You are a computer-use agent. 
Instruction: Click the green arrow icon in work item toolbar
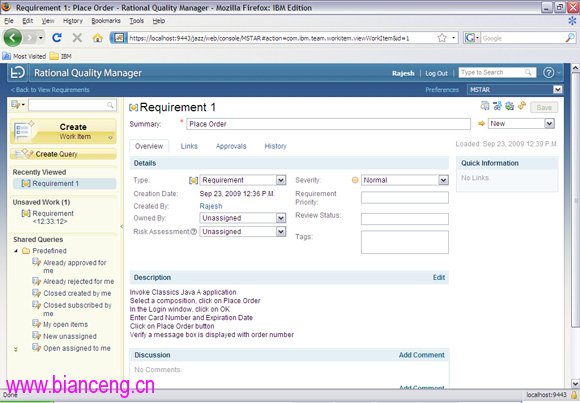tap(509, 106)
